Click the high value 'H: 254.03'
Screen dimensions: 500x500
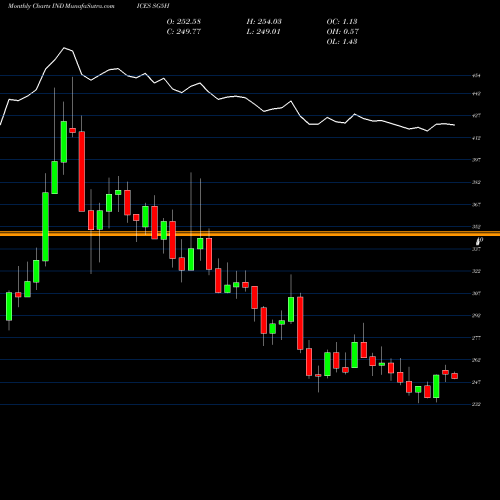(264, 21)
